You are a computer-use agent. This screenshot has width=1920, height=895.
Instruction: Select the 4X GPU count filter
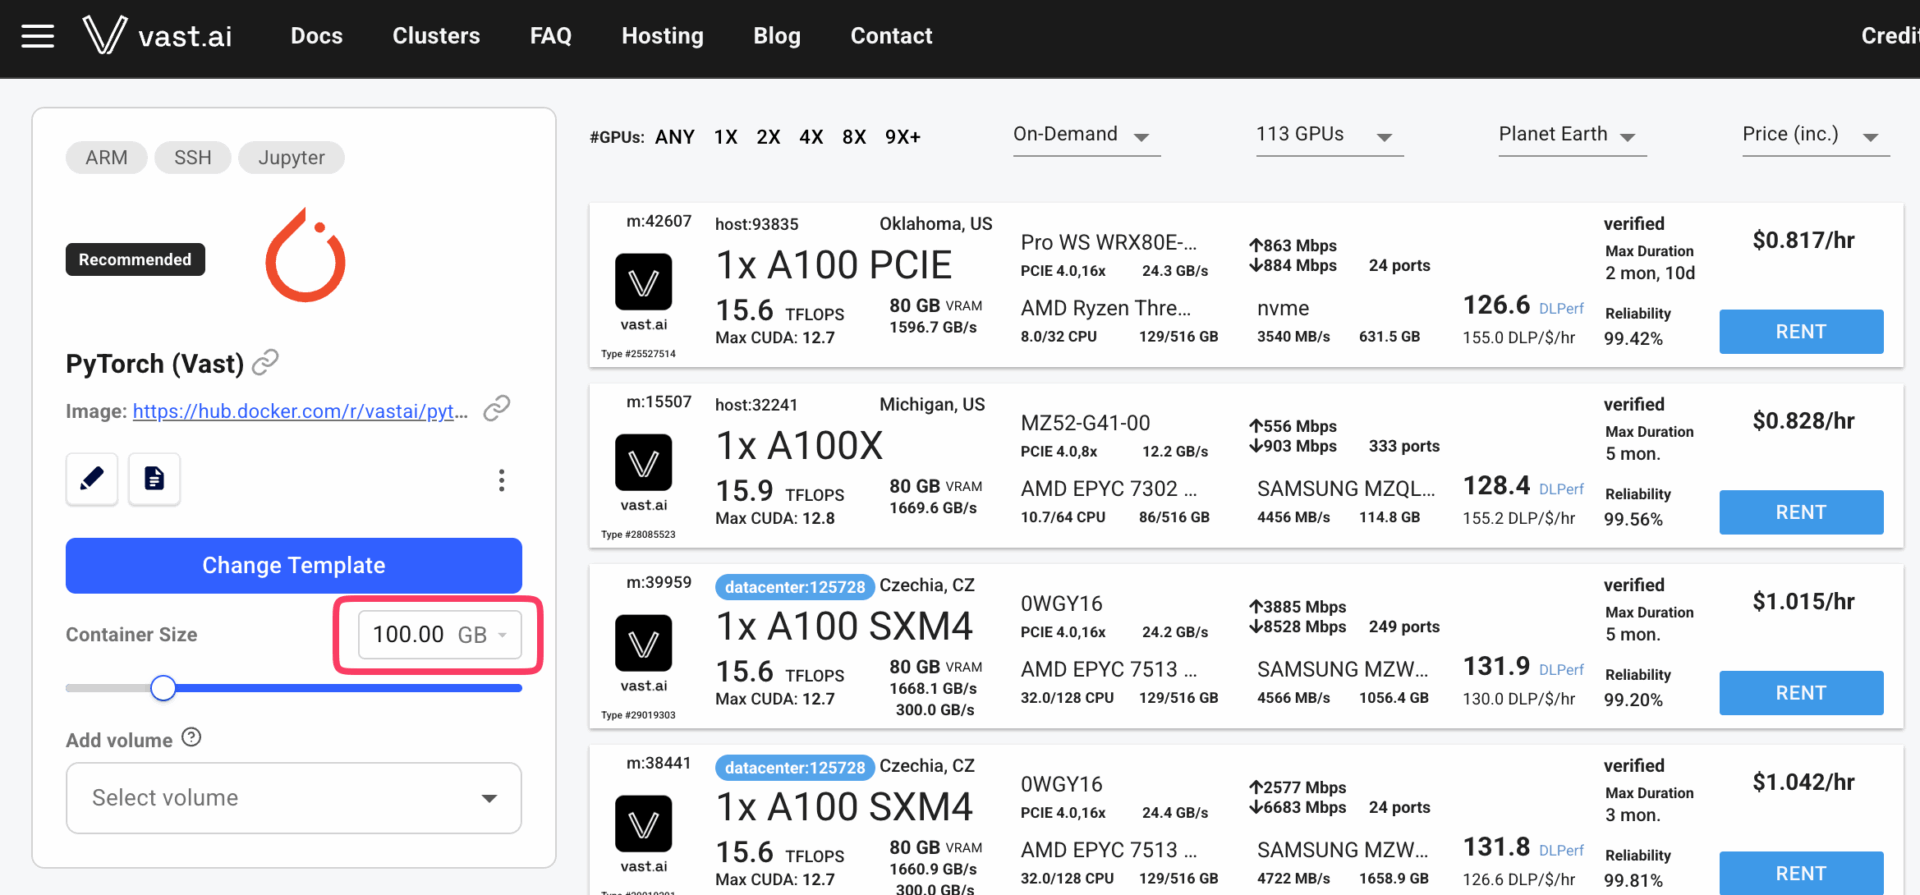click(x=811, y=137)
